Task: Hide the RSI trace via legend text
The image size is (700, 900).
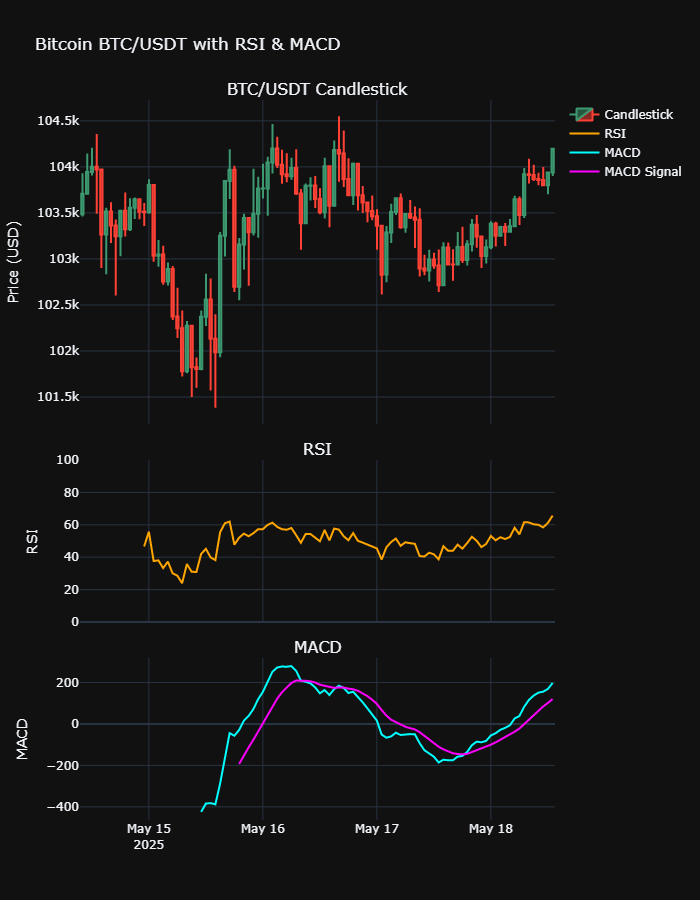Action: click(616, 134)
